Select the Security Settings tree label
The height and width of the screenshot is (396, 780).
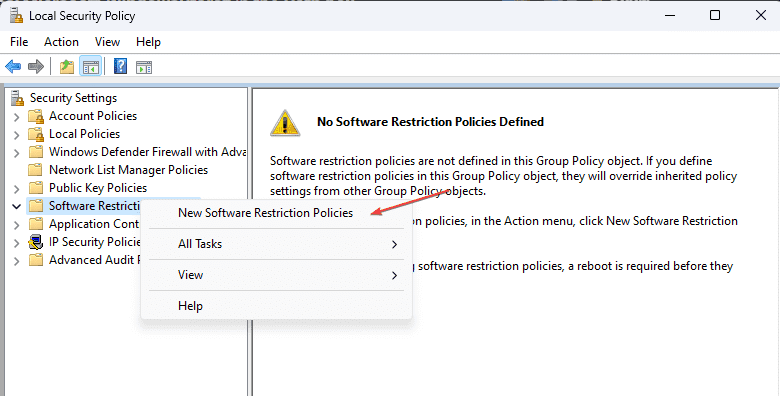(73, 98)
